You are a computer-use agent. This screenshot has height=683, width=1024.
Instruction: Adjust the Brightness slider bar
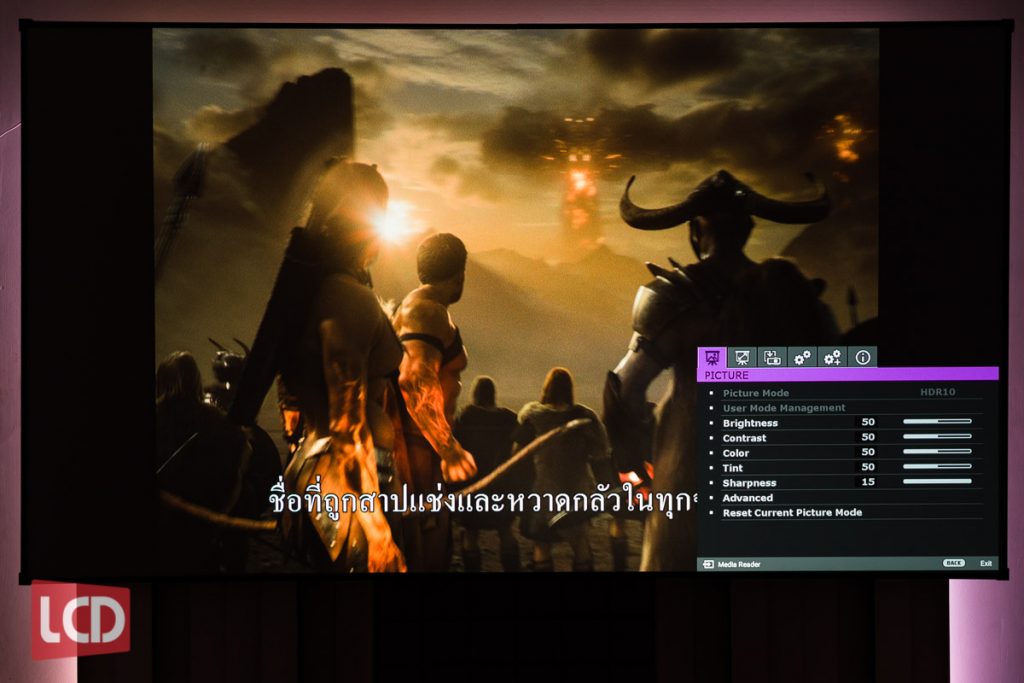(x=937, y=422)
